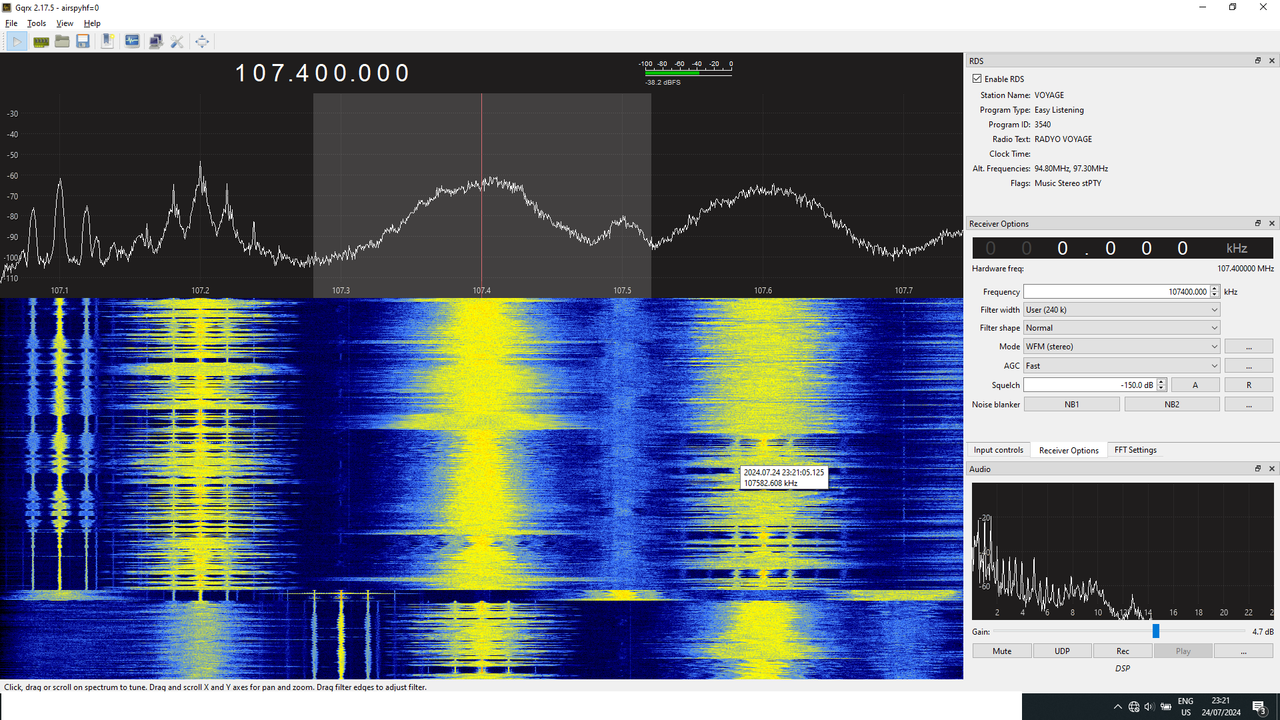Click the remote control computers icon
Screen dimensions: 1280x720
155,41
